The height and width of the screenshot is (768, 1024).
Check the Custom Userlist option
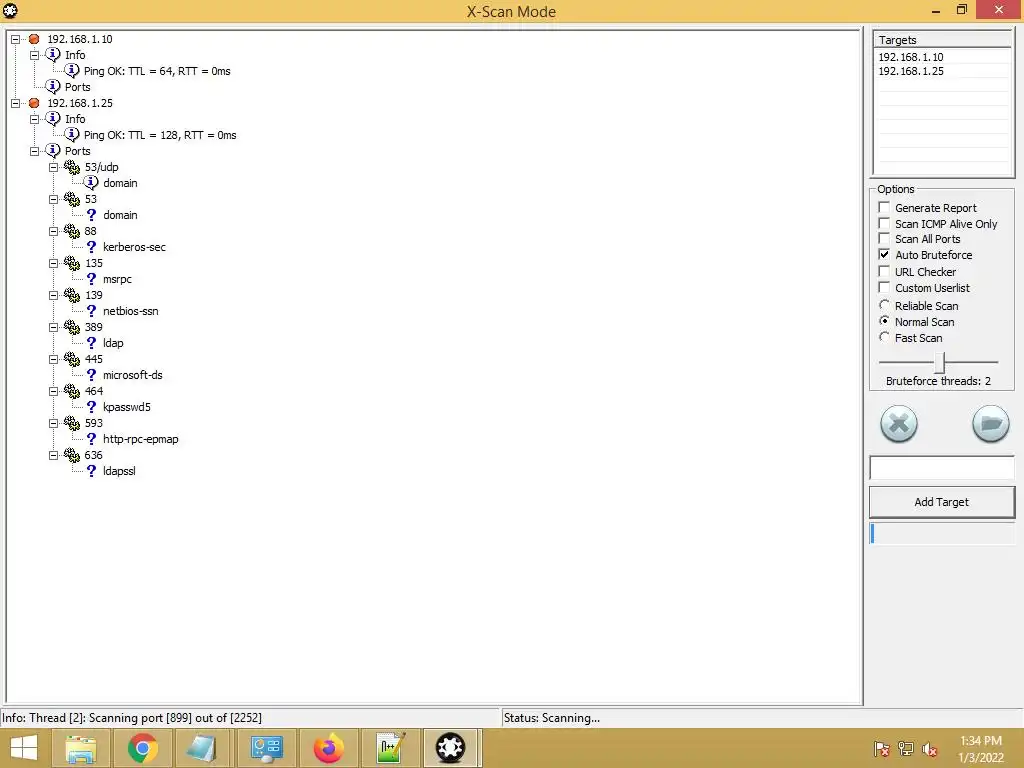(x=884, y=287)
